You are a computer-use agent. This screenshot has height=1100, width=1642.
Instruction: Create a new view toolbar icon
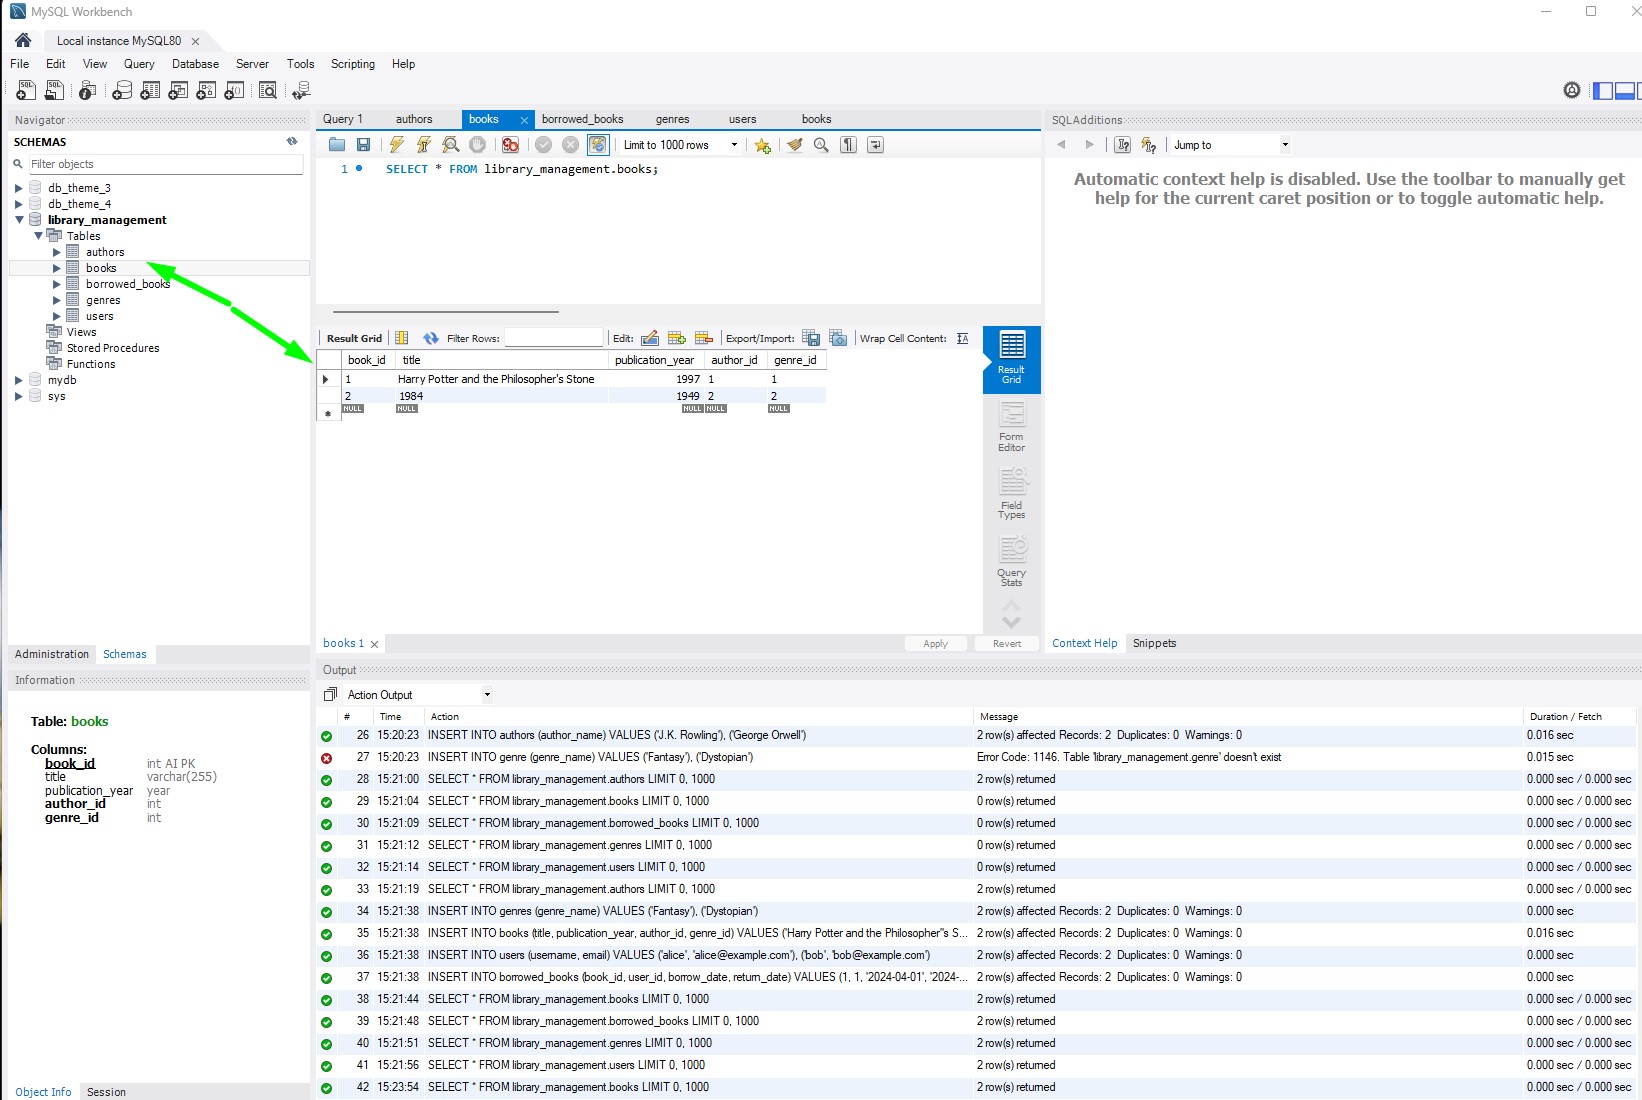click(178, 91)
